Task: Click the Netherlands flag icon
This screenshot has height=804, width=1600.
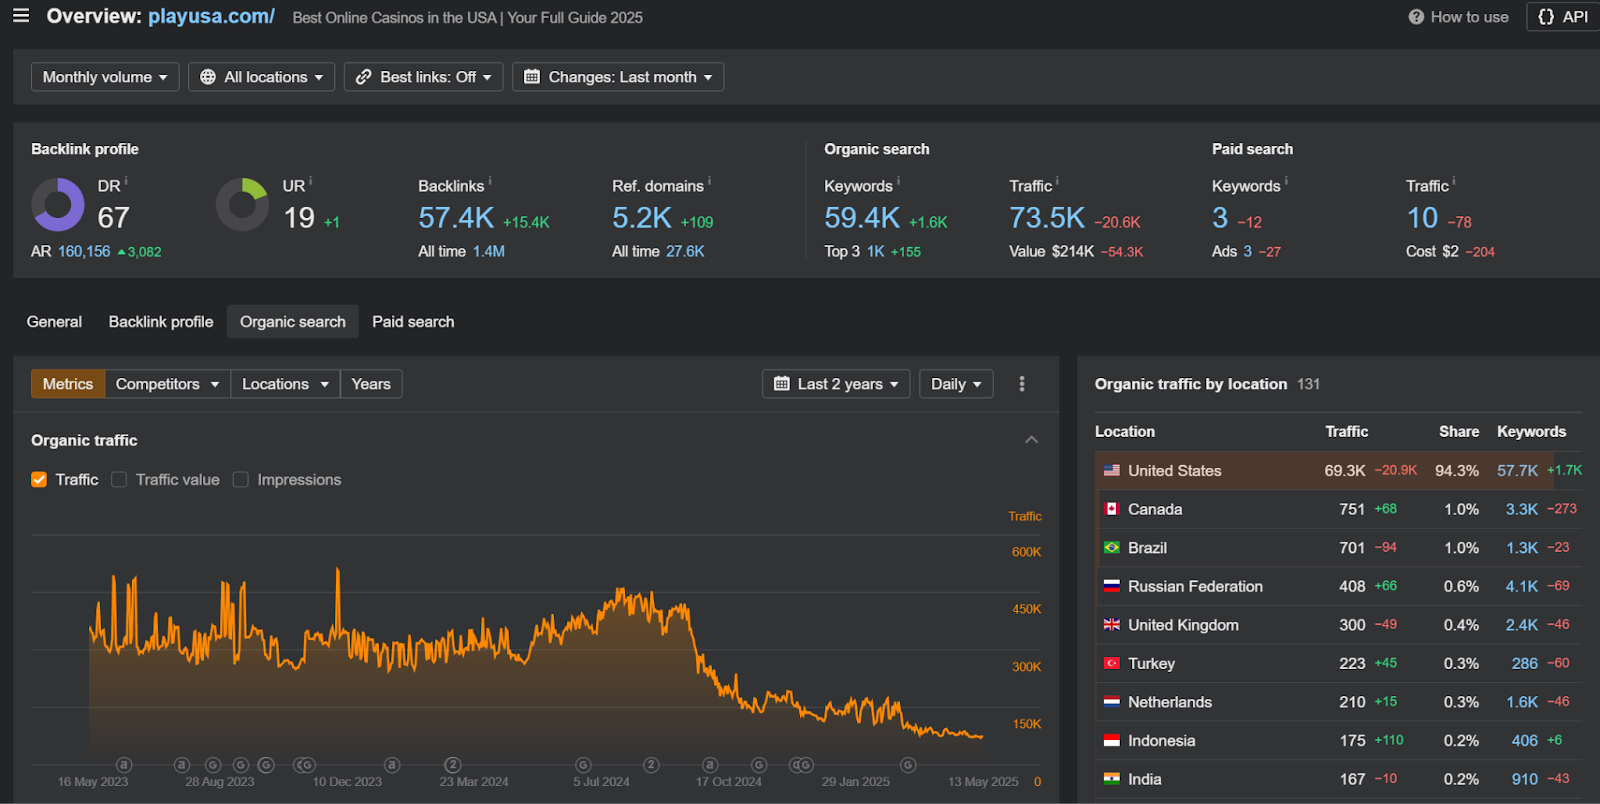Action: [x=1112, y=702]
